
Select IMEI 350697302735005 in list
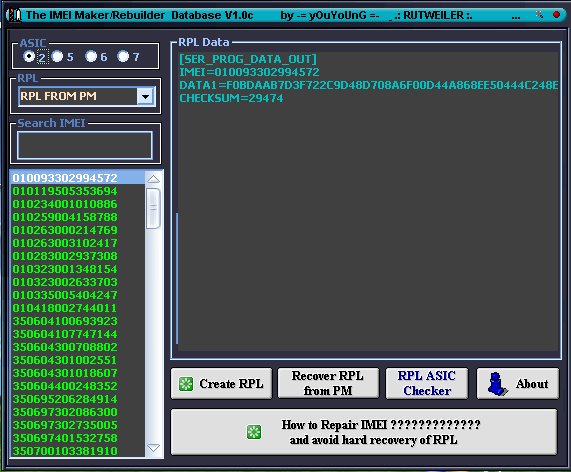[78, 425]
